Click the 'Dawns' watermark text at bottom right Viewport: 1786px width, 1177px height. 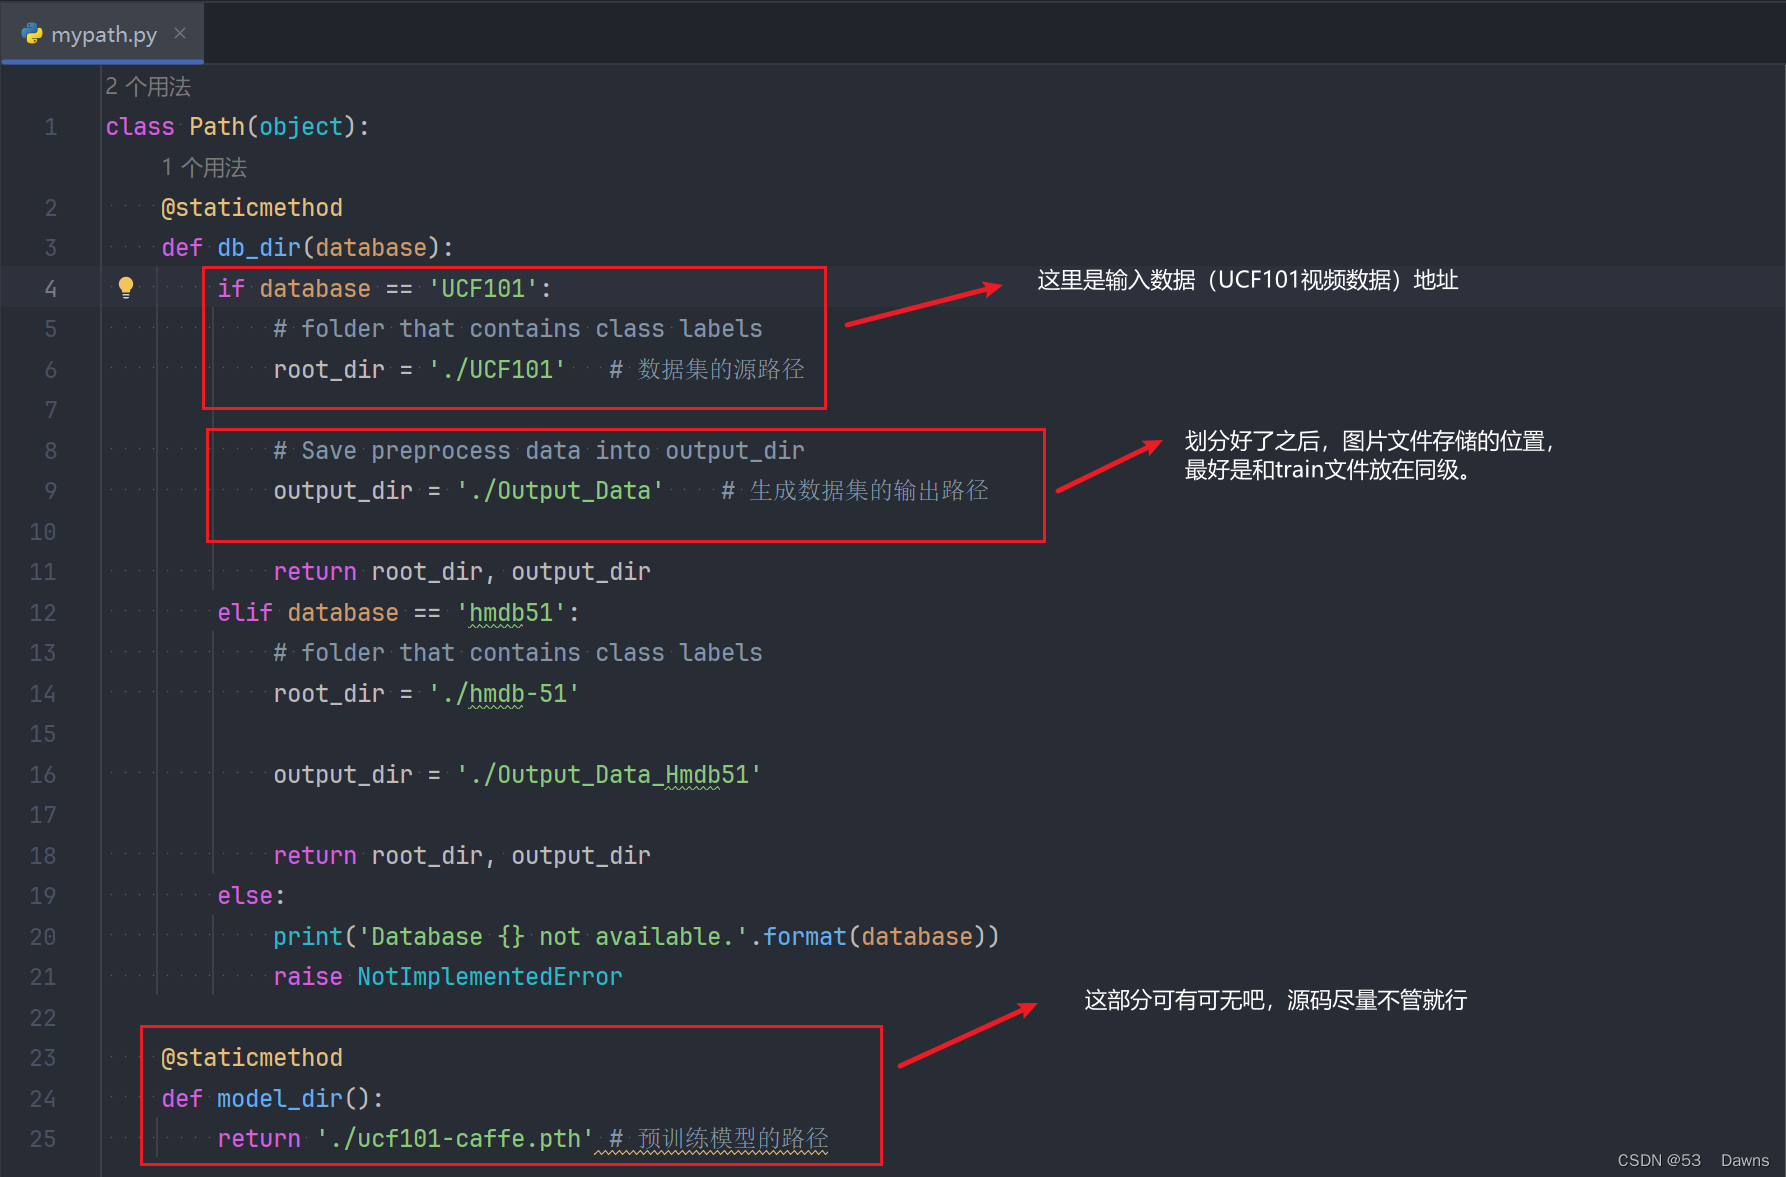[1744, 1160]
